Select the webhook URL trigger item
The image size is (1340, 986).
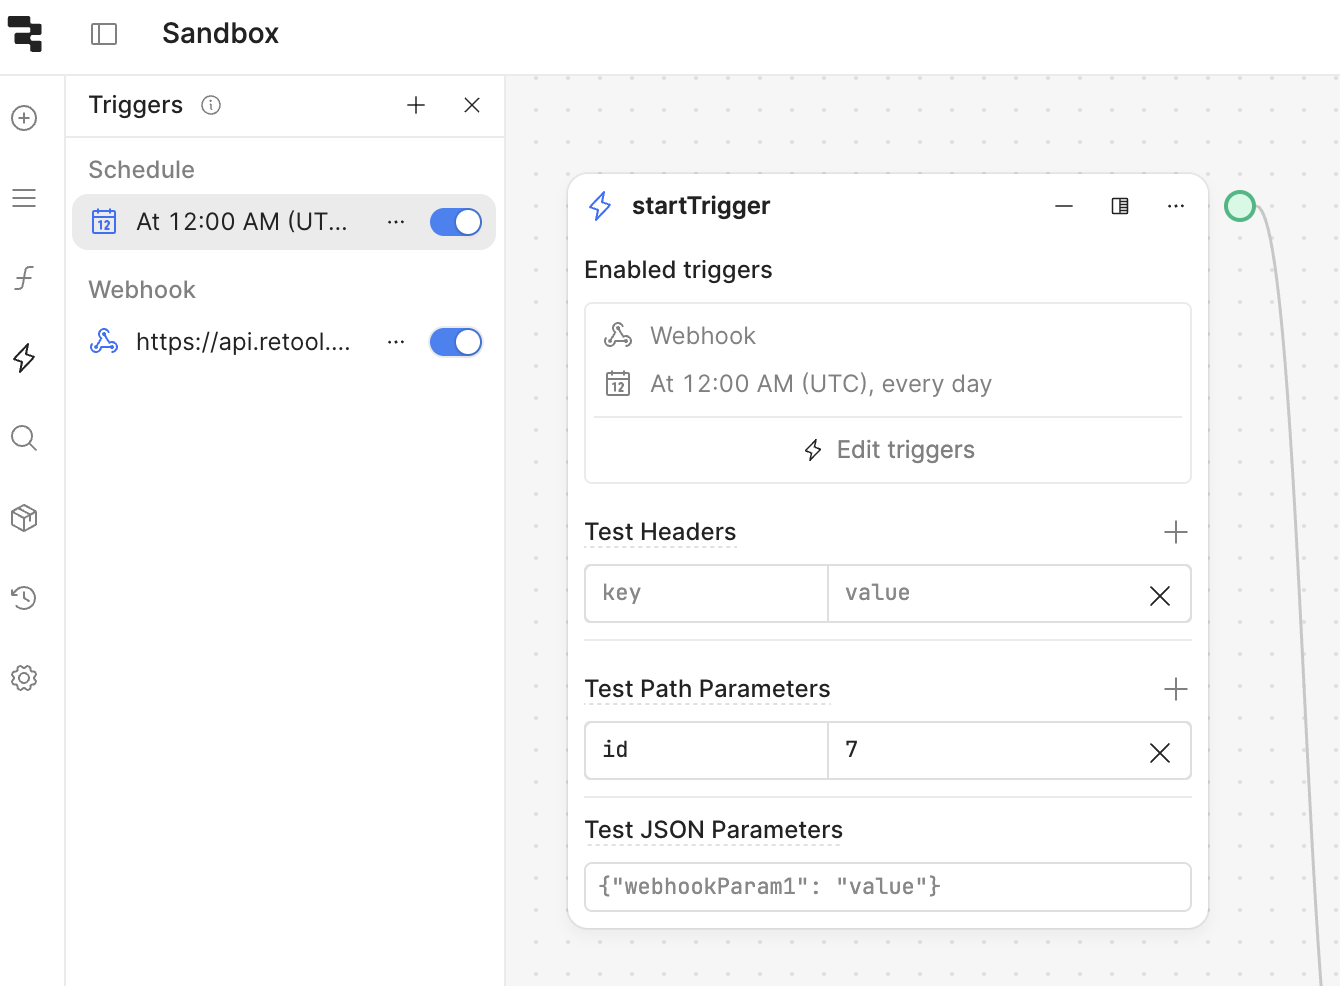pyautogui.click(x=242, y=342)
